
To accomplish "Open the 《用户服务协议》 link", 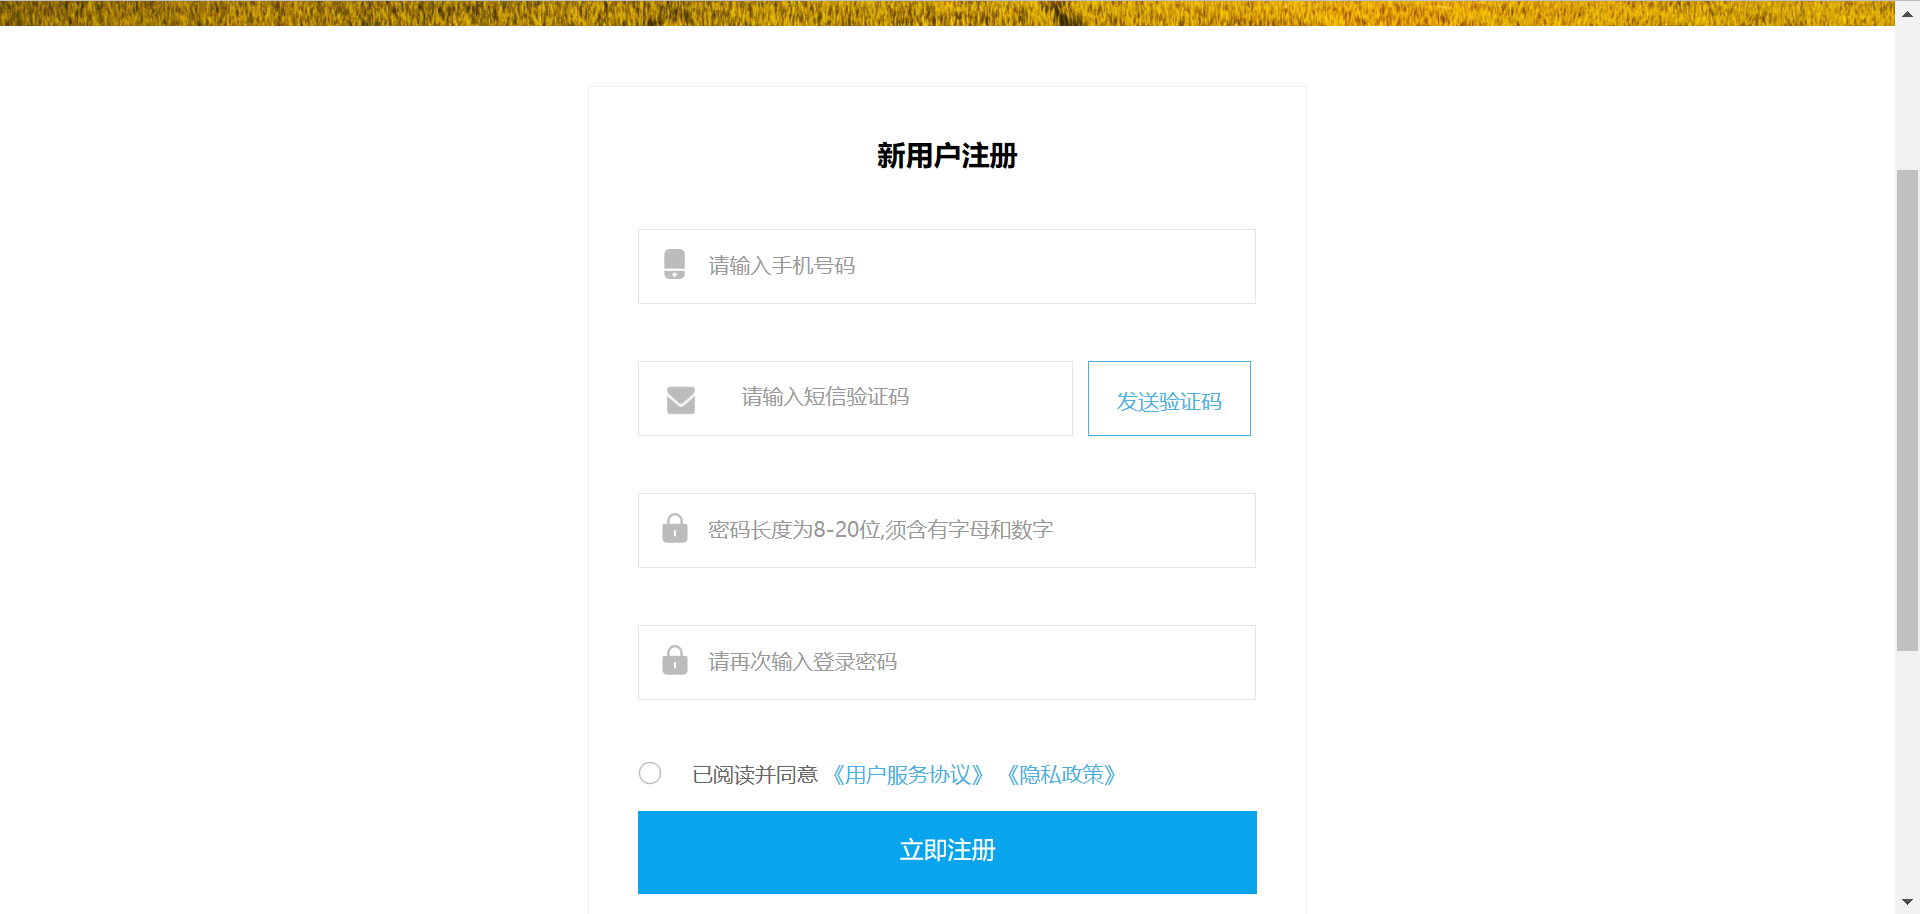I will (907, 775).
